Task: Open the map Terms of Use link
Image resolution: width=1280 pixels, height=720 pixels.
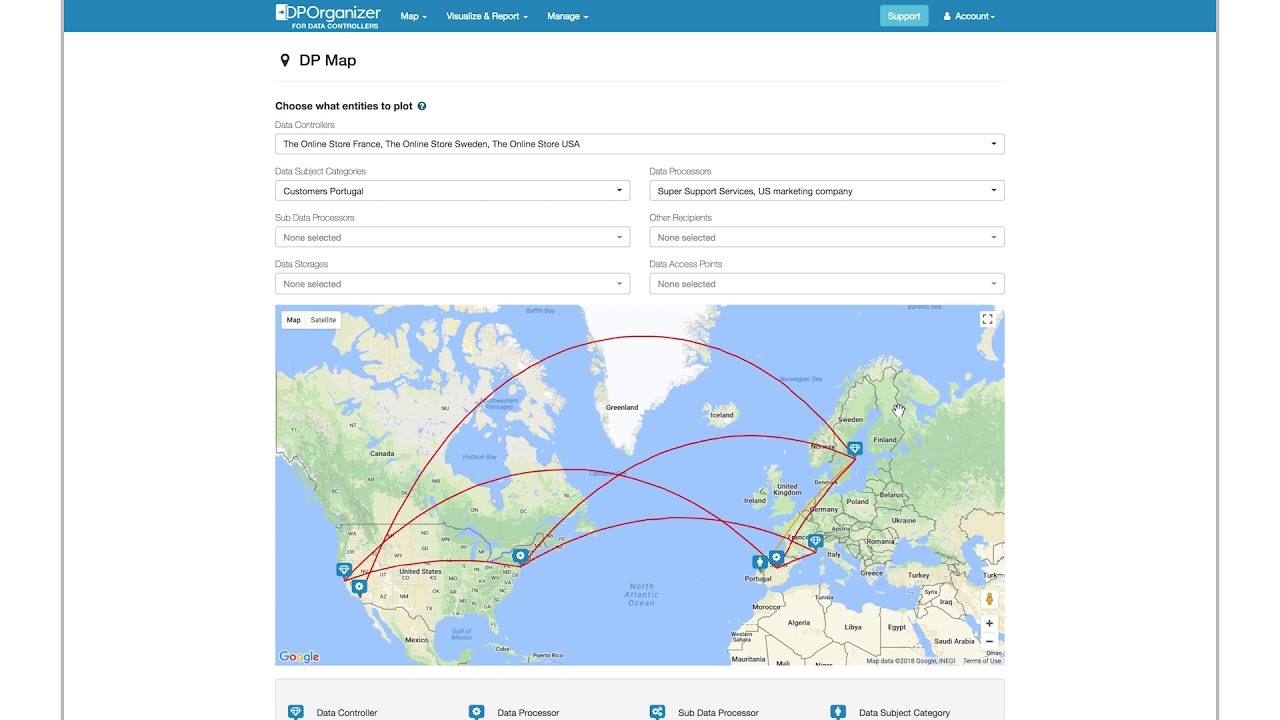Action: coord(981,661)
